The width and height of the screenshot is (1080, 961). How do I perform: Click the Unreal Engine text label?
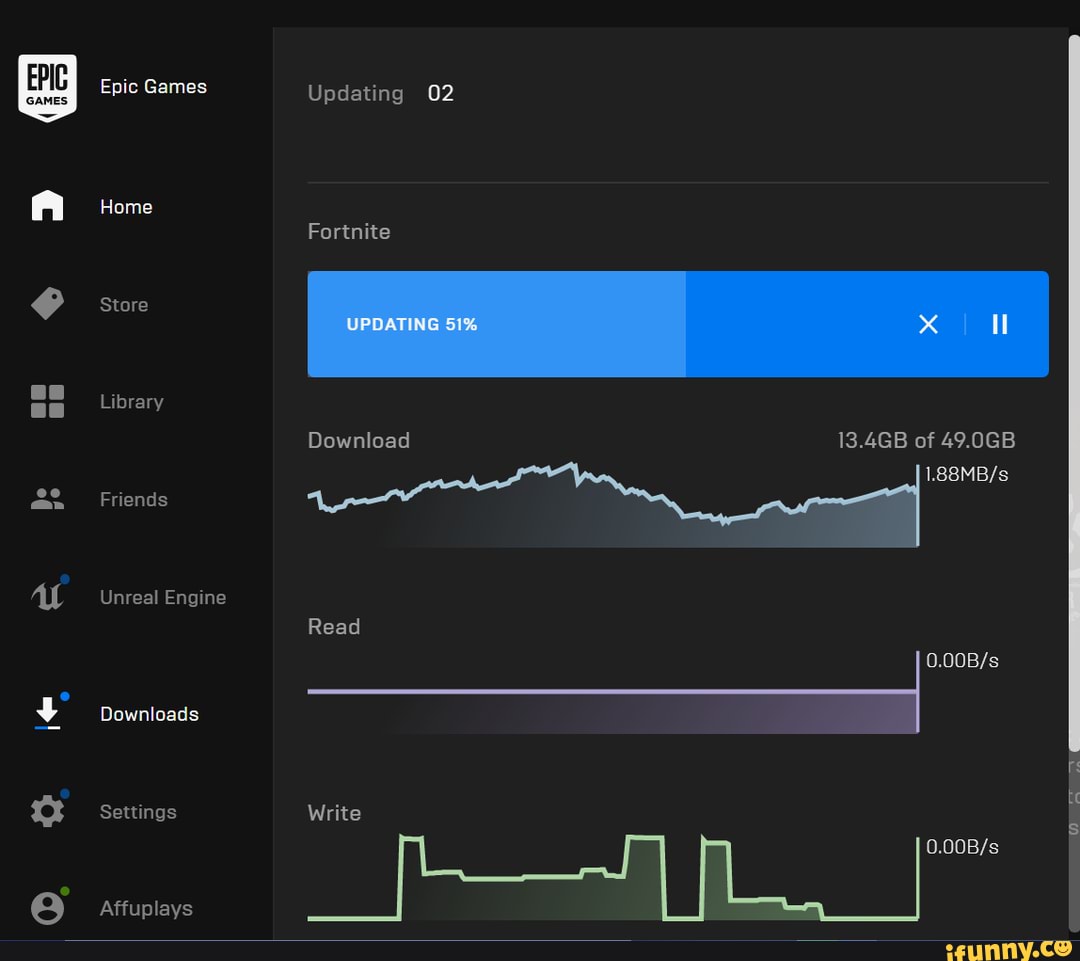[x=163, y=597]
